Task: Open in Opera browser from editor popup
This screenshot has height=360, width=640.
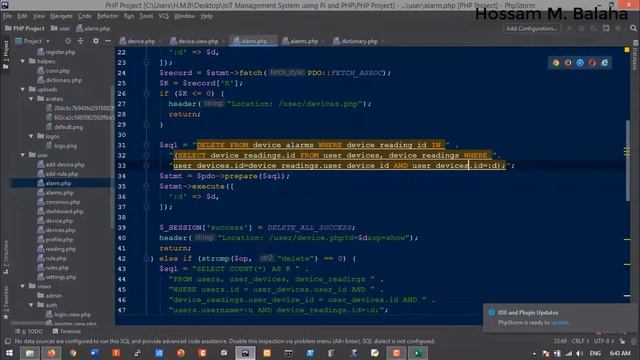Action: 592,63
